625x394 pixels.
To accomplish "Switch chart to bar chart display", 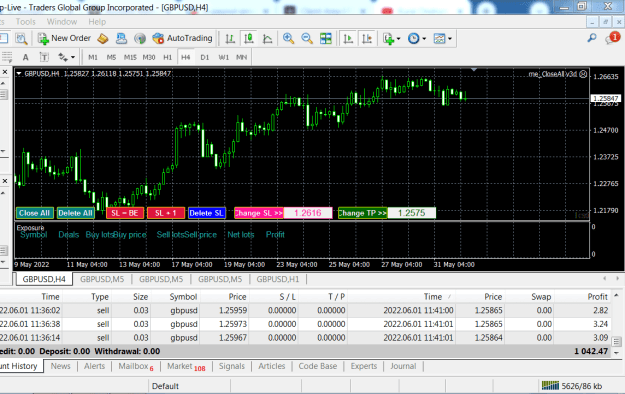I will coord(230,38).
